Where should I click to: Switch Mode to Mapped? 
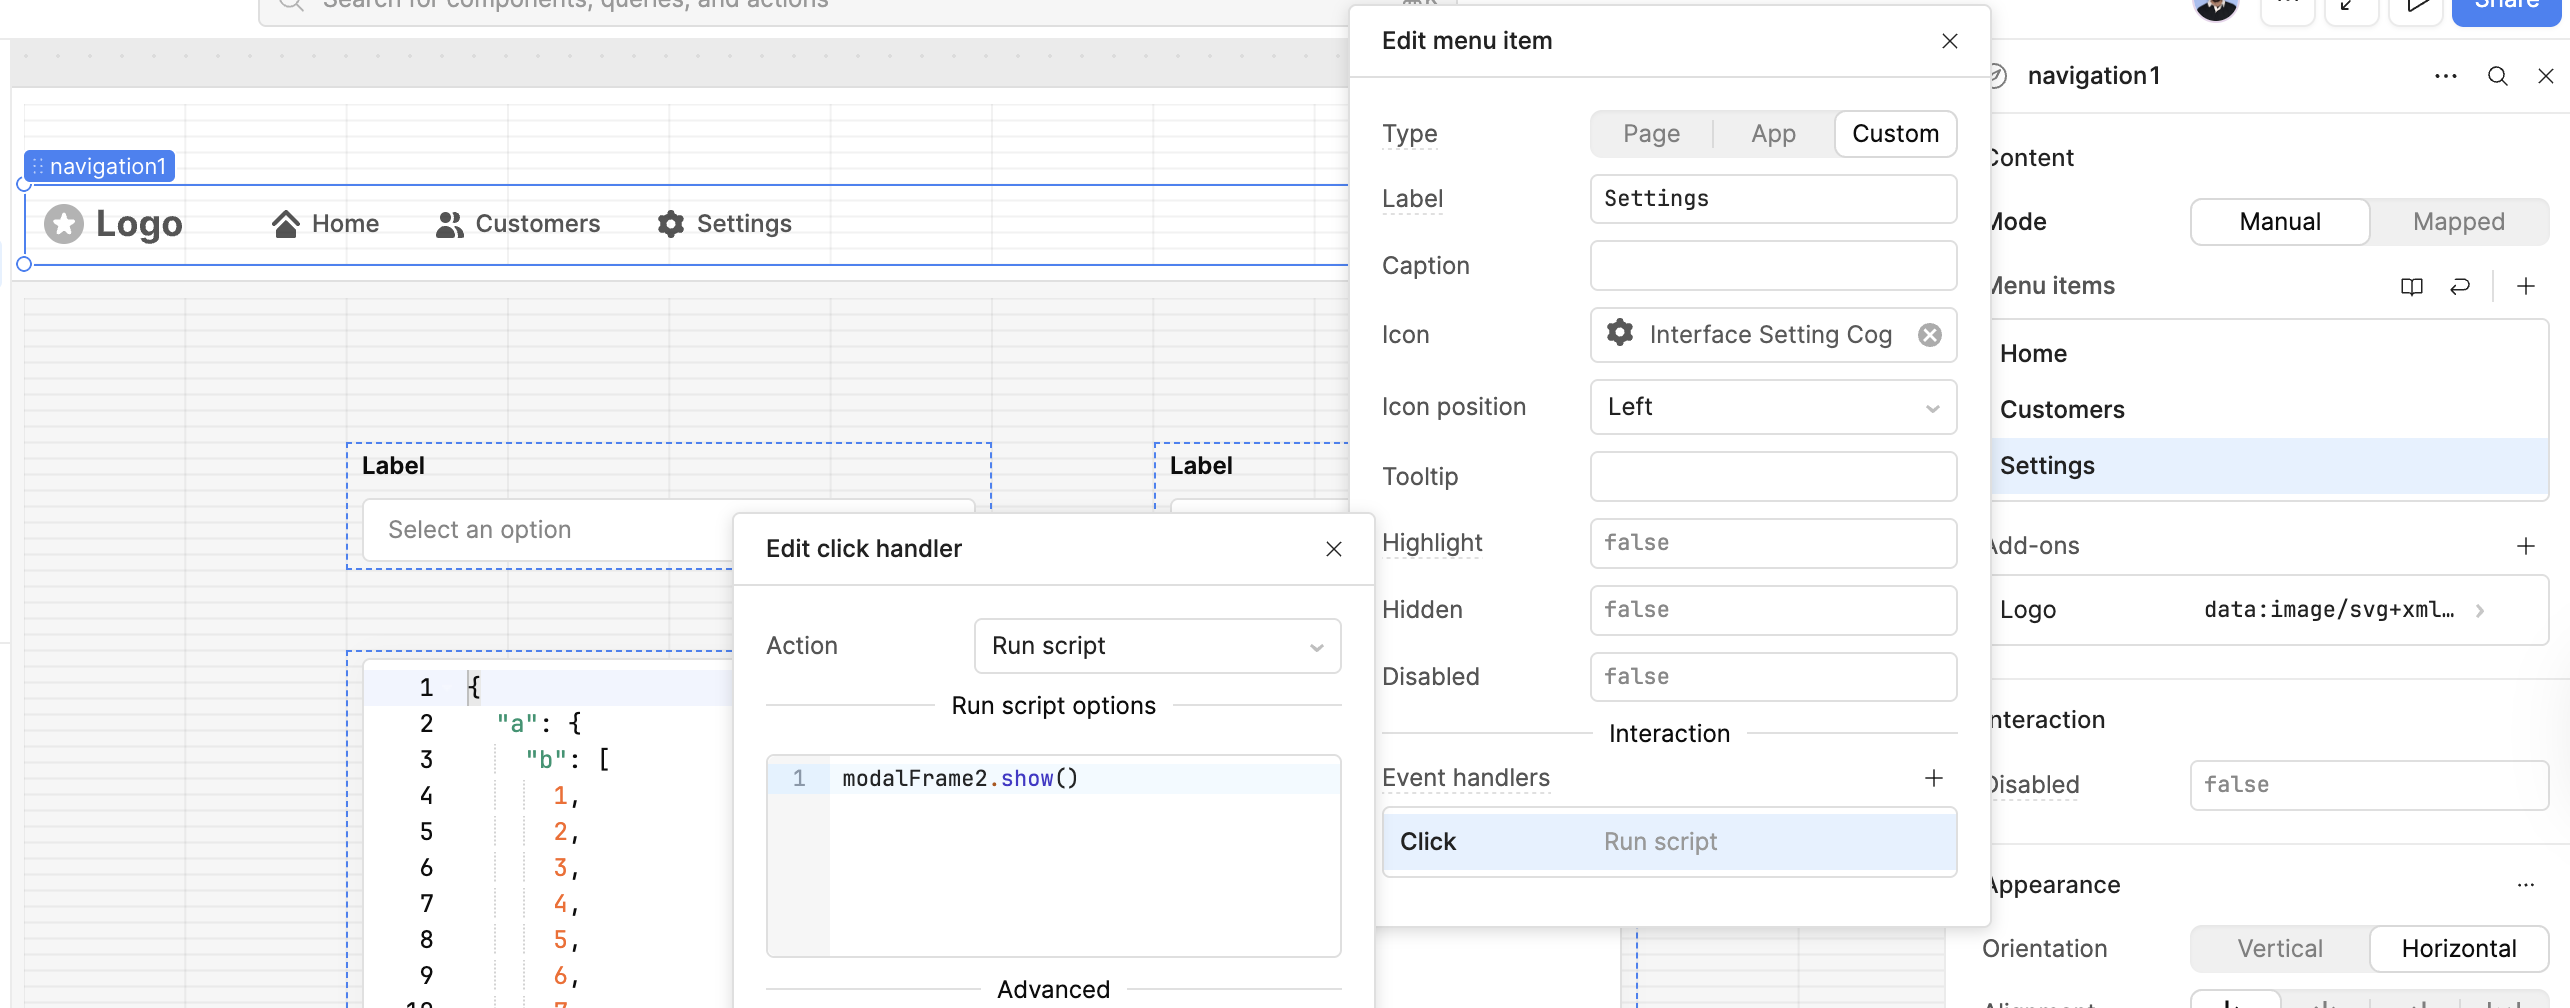tap(2458, 222)
